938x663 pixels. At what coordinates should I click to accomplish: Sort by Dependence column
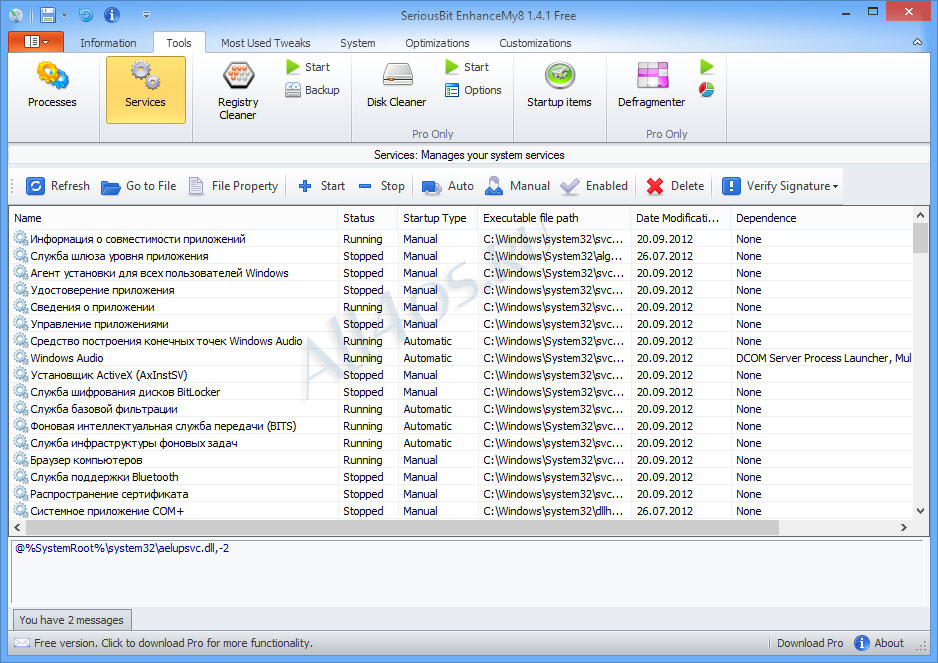822,218
